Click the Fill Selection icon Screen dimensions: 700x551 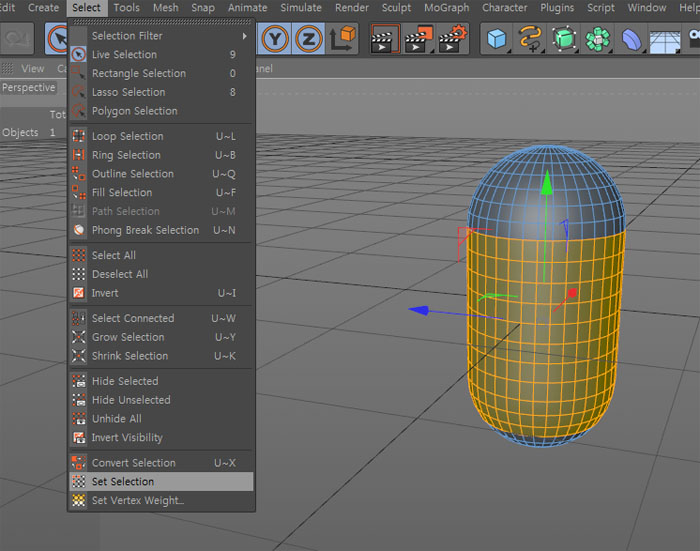tap(79, 192)
